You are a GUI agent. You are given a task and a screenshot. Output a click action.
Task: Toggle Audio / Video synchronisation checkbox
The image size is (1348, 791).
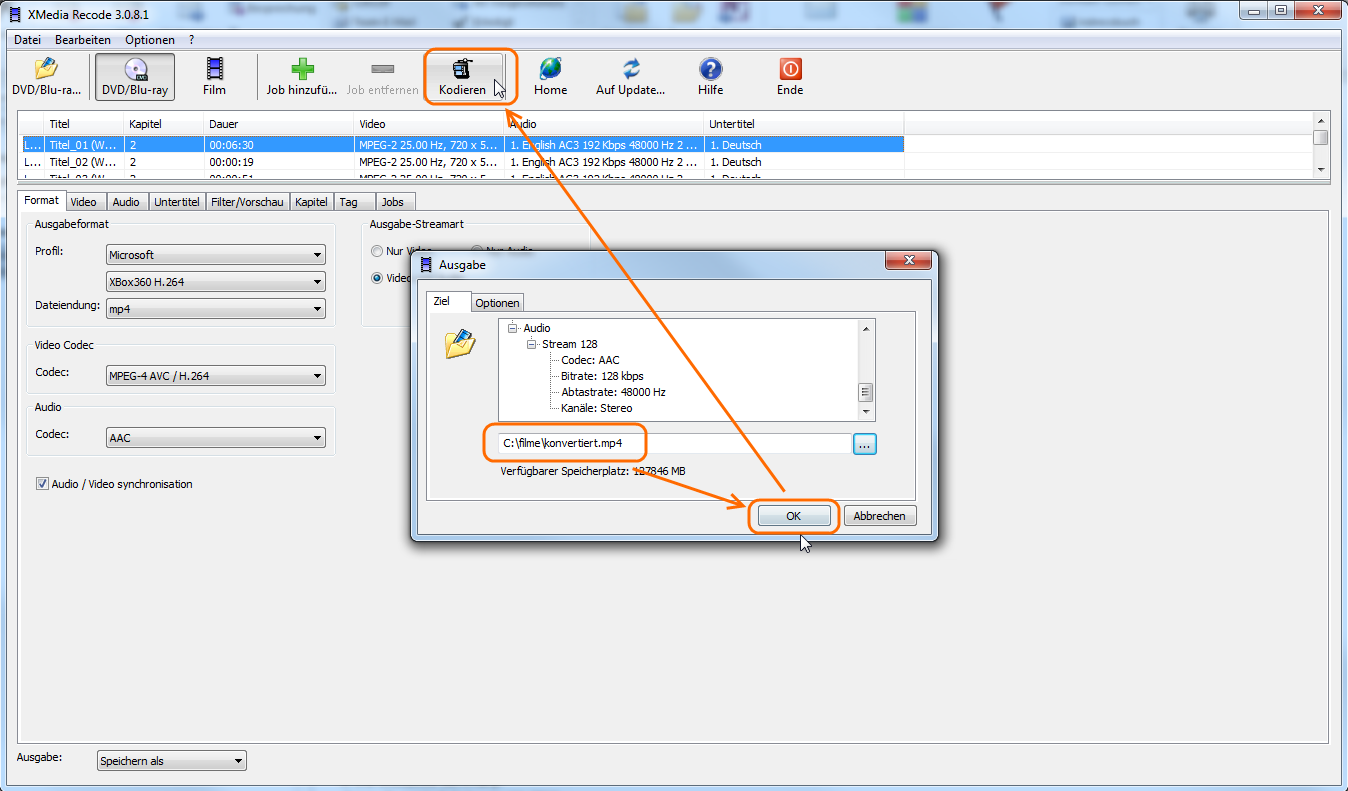[x=43, y=484]
